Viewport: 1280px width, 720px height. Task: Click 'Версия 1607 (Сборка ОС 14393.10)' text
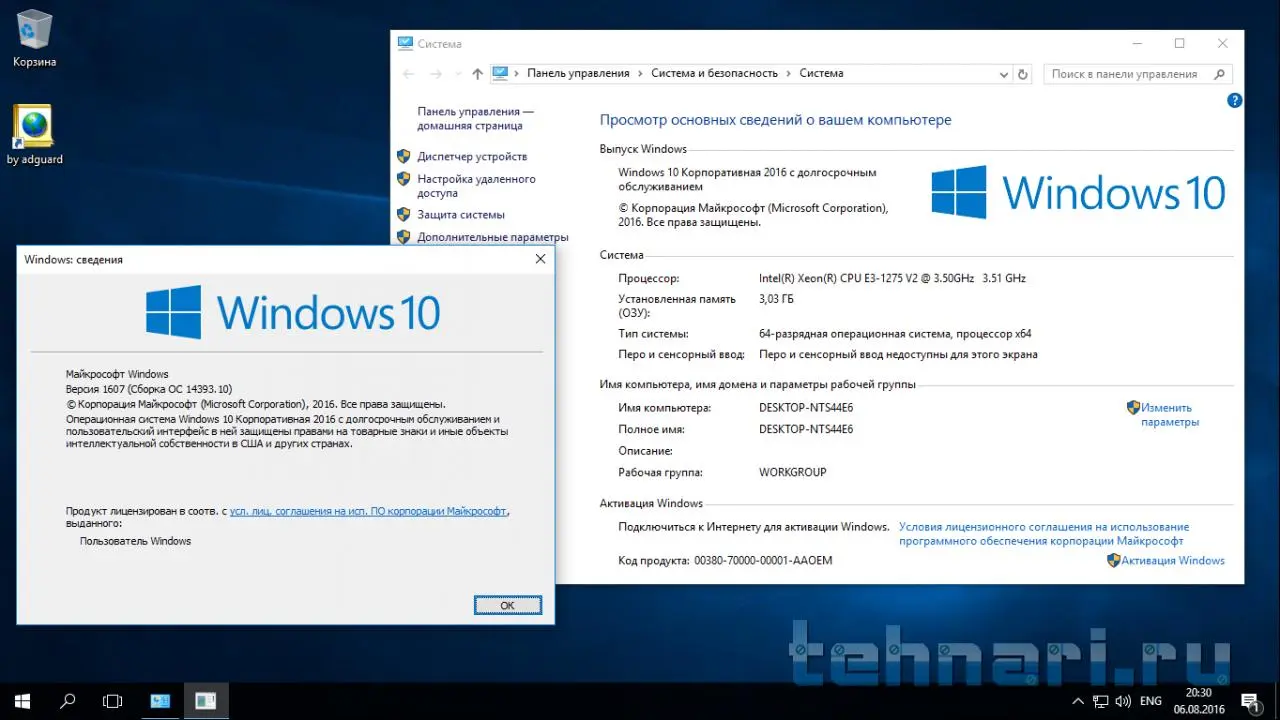[x=149, y=389]
